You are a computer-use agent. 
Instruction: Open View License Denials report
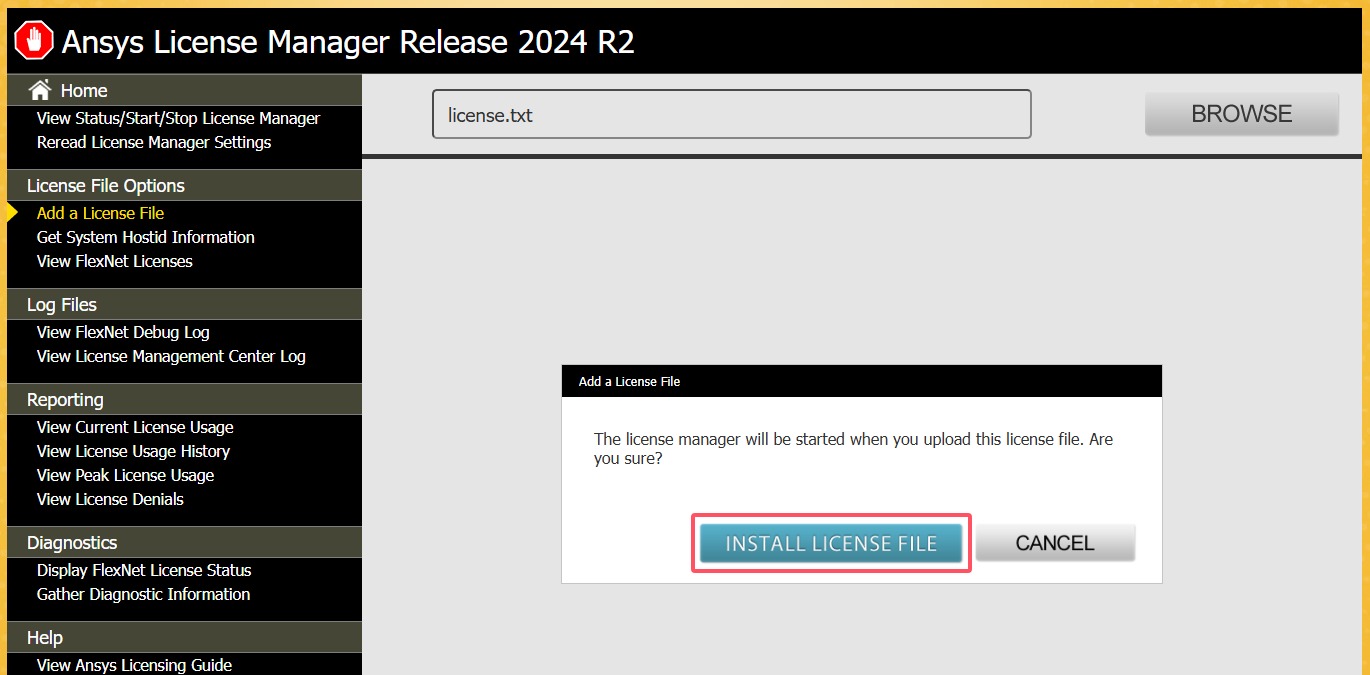tap(110, 499)
